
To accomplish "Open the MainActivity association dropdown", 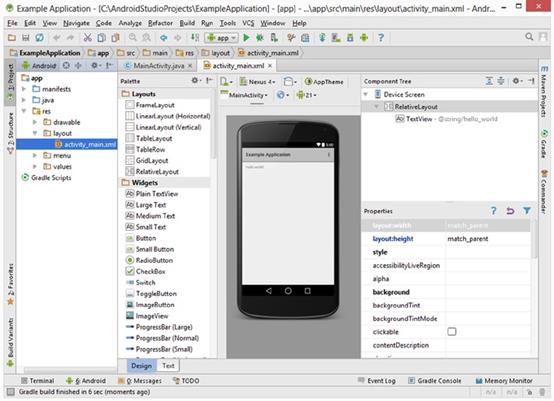I will (x=244, y=95).
